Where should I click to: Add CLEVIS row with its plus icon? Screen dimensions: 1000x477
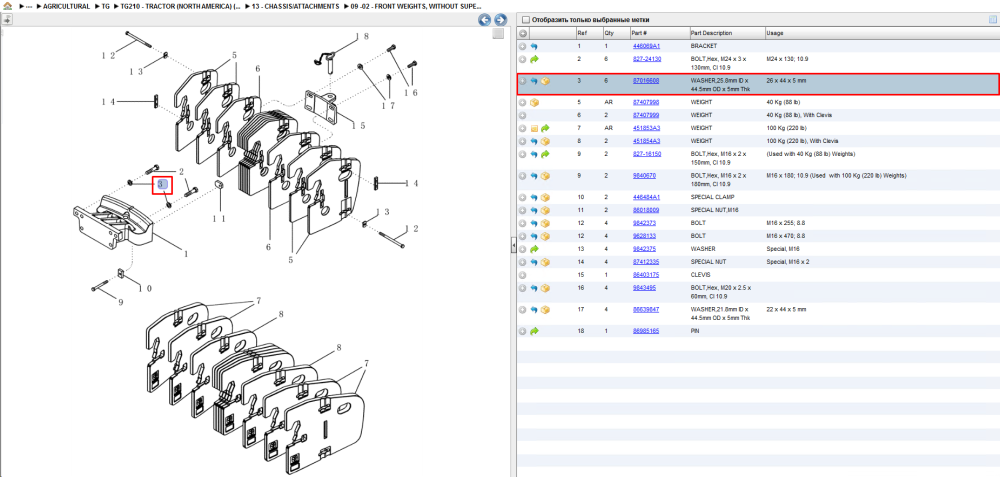tap(523, 275)
